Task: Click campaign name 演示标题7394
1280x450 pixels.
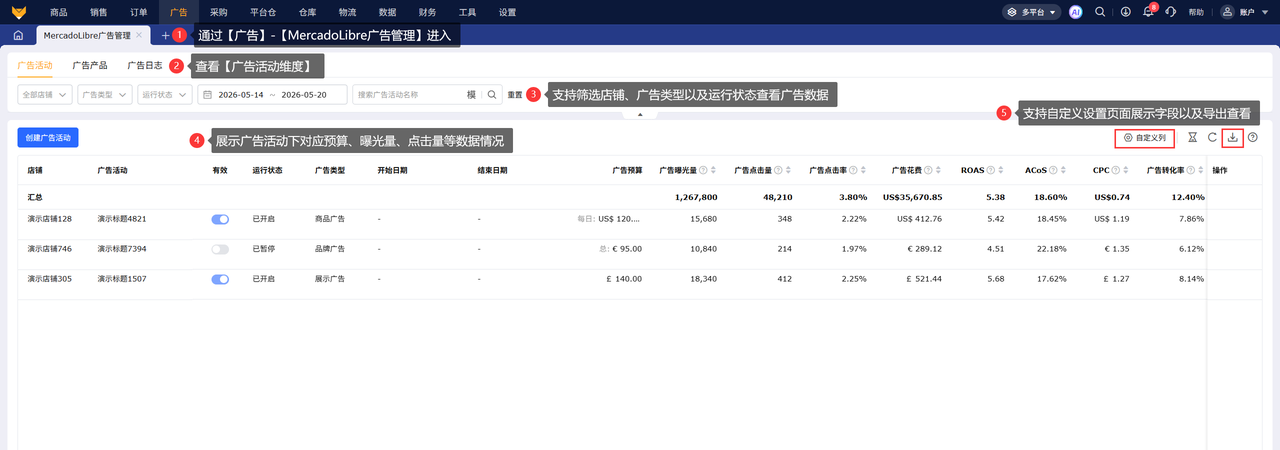Action: point(122,249)
